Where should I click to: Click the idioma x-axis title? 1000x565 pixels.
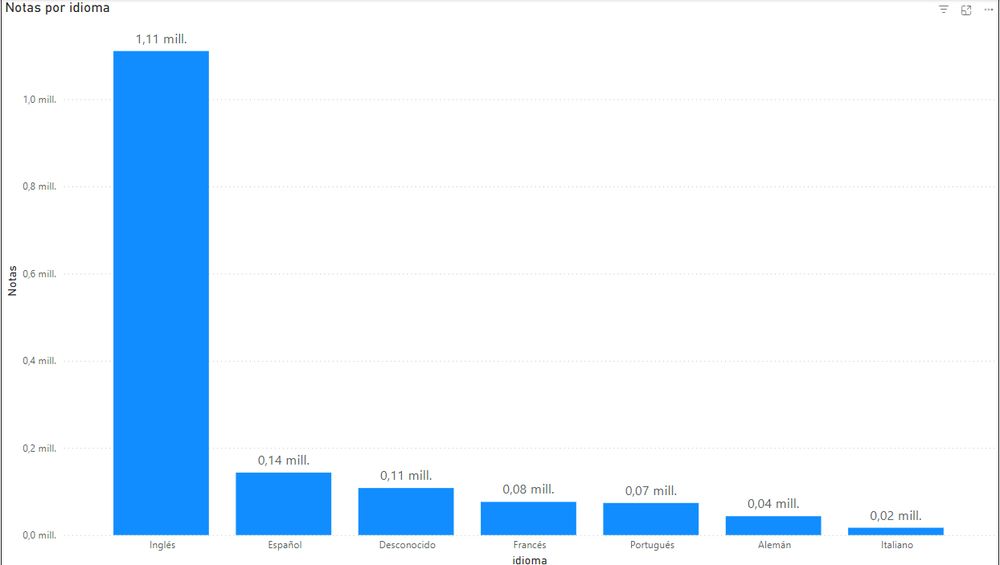pyautogui.click(x=530, y=560)
